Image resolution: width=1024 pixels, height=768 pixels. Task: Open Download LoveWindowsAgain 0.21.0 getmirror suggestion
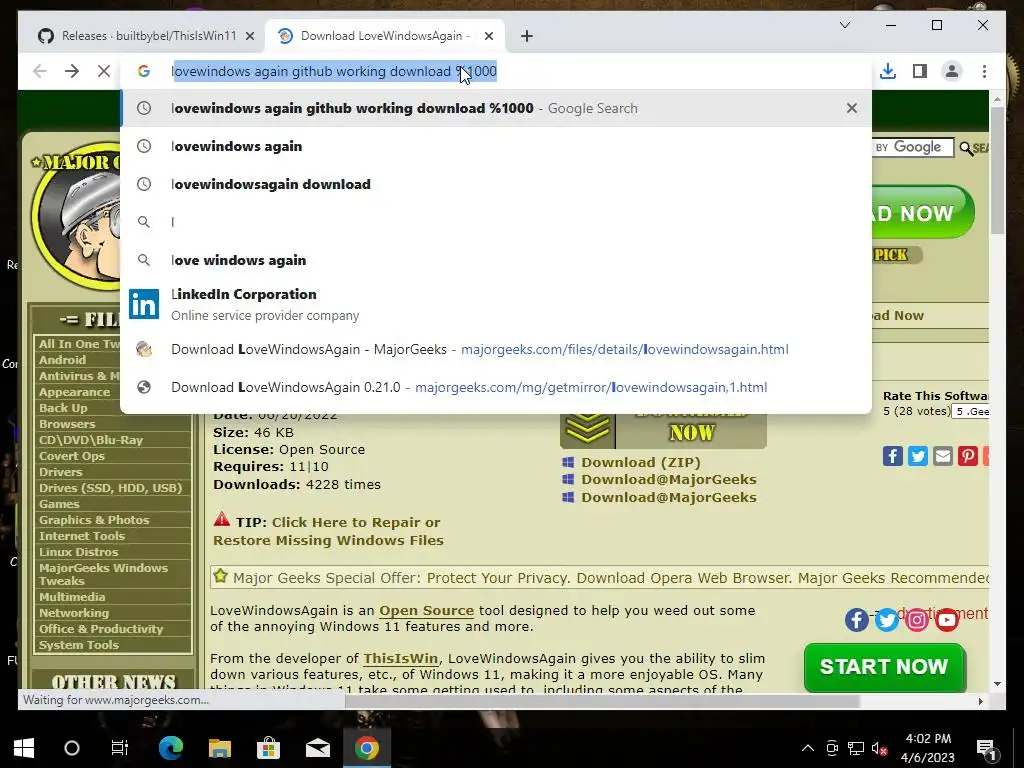point(496,387)
